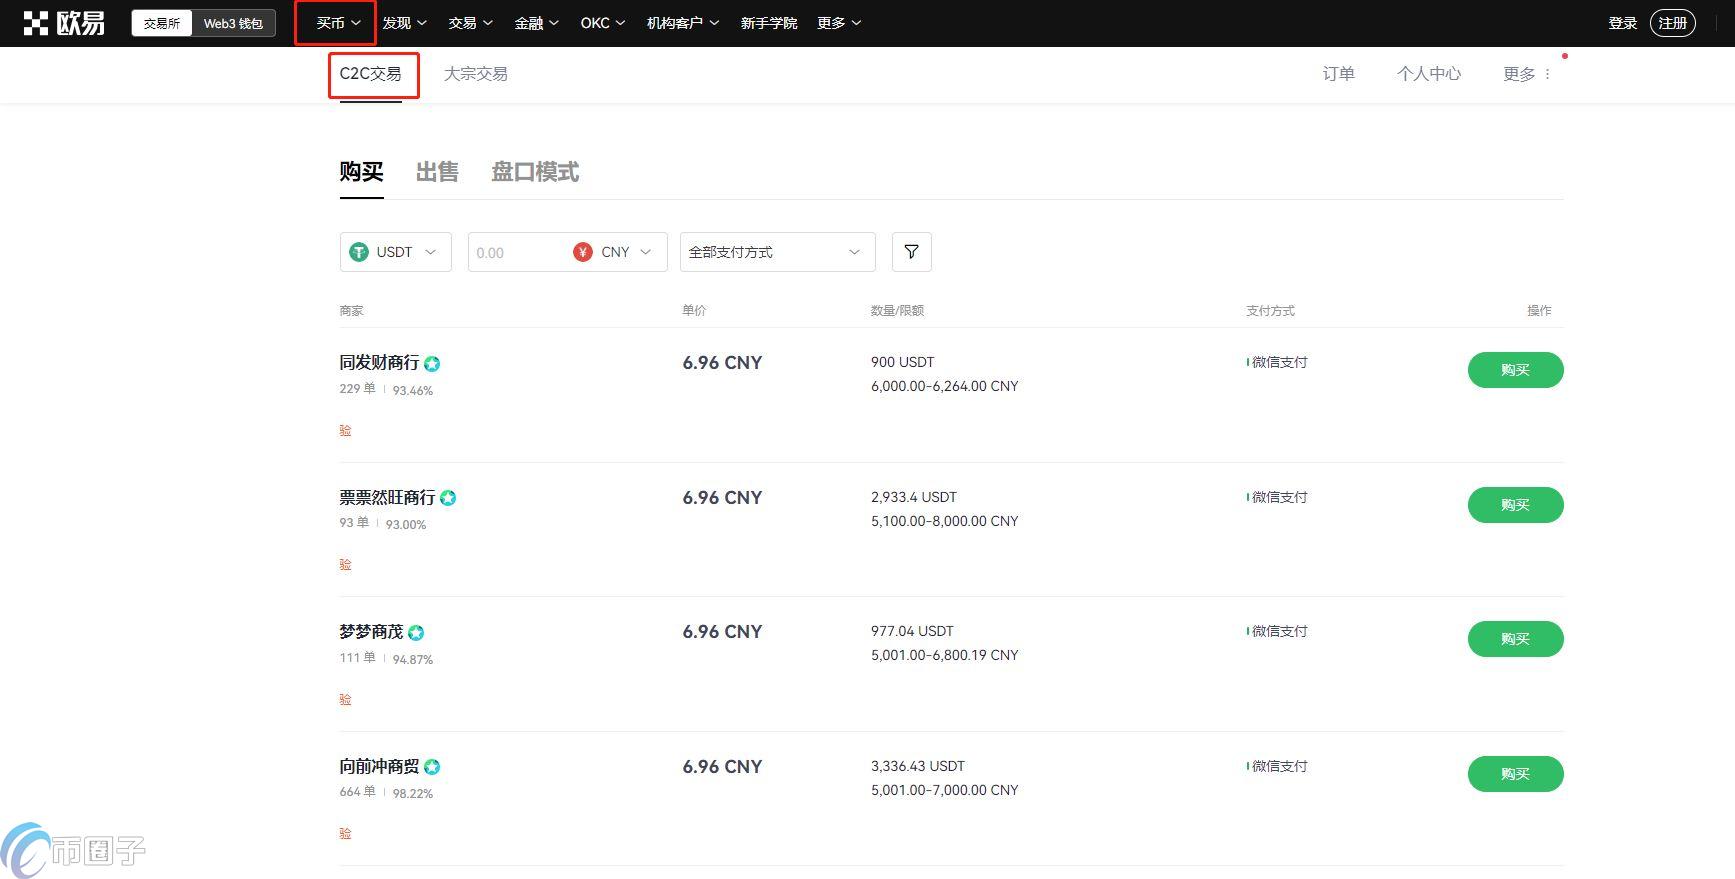Click the 5,001.00–6,800.19 CNY limit text
The height and width of the screenshot is (879, 1735).
click(944, 655)
